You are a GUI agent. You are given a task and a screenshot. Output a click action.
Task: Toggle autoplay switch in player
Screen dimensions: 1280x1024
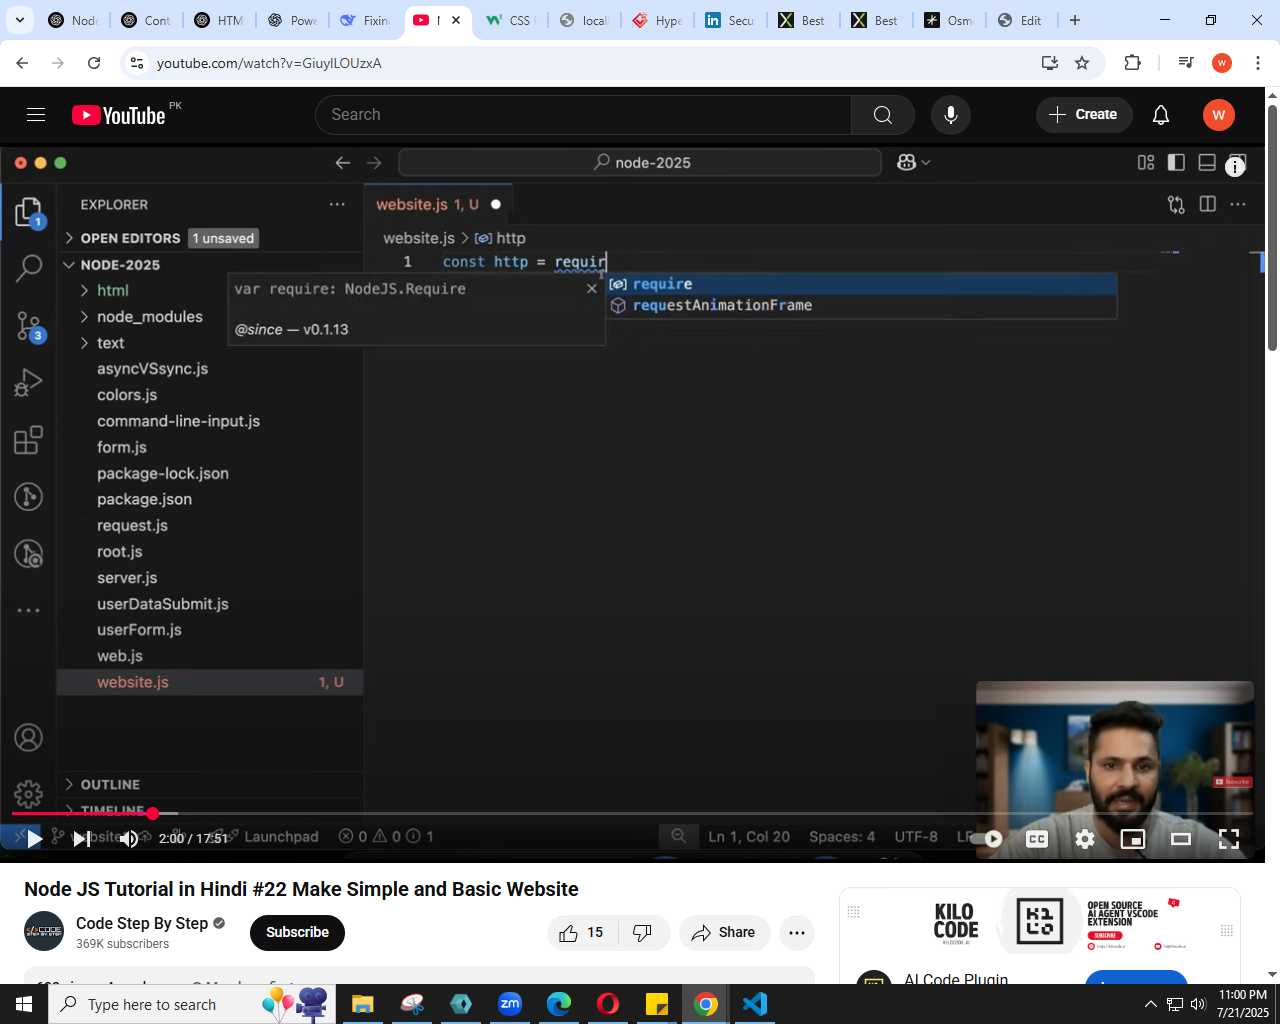point(986,839)
